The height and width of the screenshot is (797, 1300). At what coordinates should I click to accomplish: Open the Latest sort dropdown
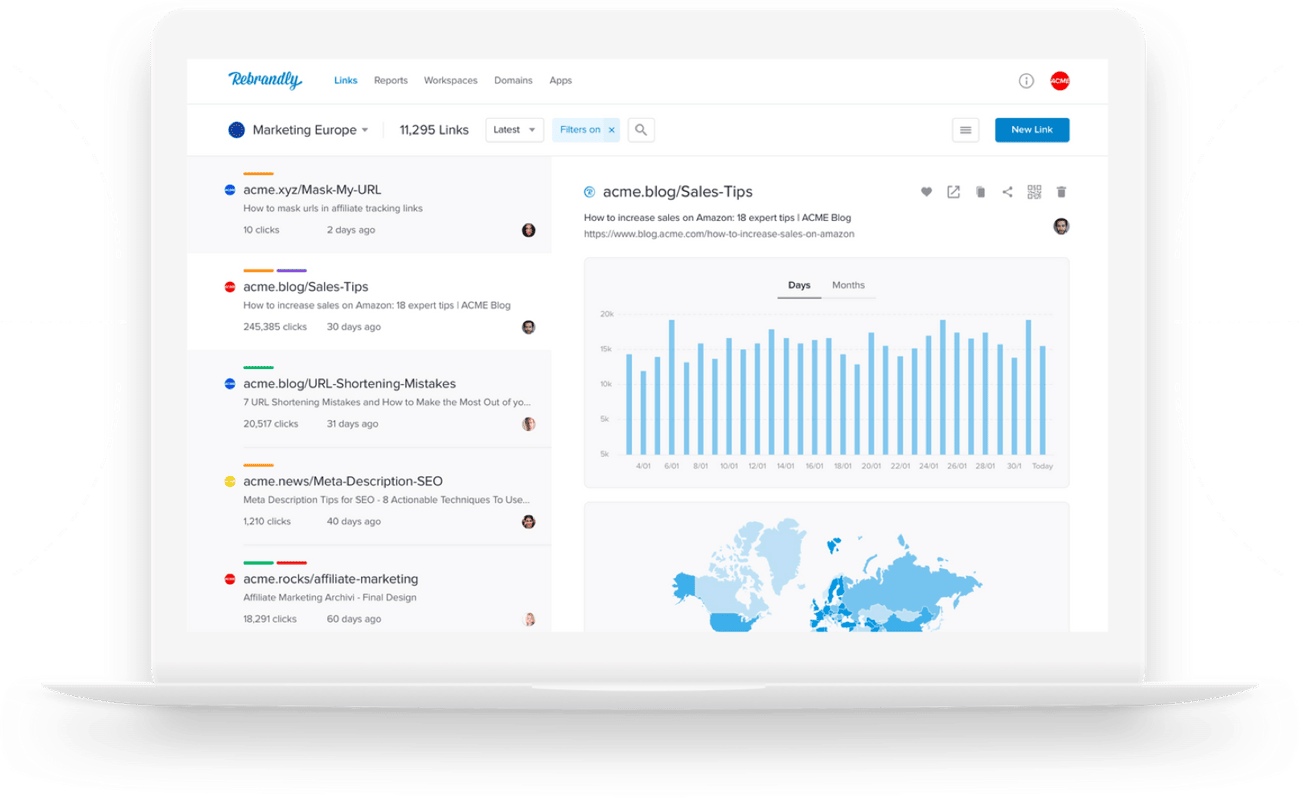[x=514, y=130]
